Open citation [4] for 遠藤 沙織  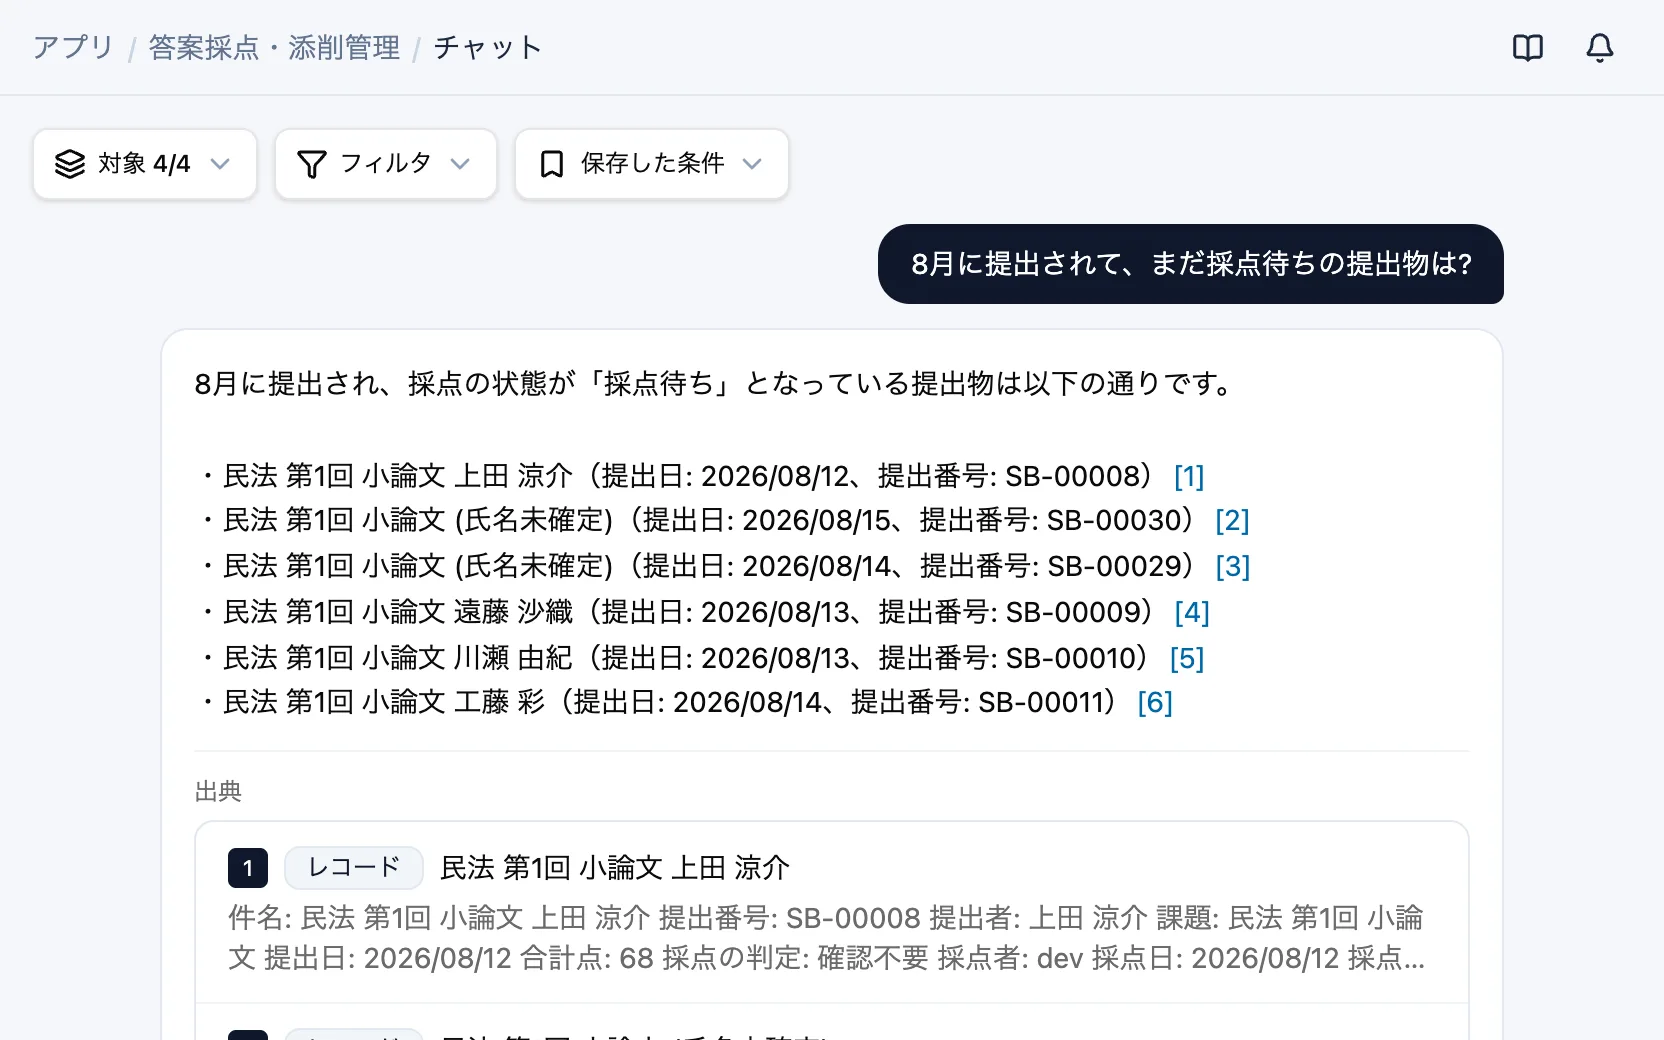click(x=1192, y=612)
